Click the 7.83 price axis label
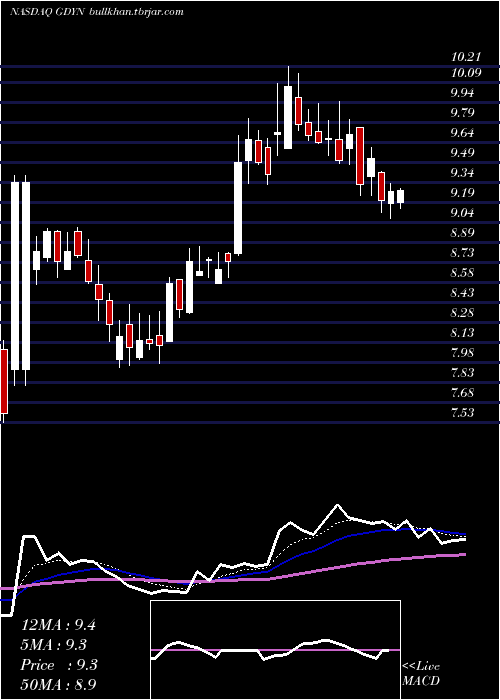The width and height of the screenshot is (500, 700). point(462,373)
